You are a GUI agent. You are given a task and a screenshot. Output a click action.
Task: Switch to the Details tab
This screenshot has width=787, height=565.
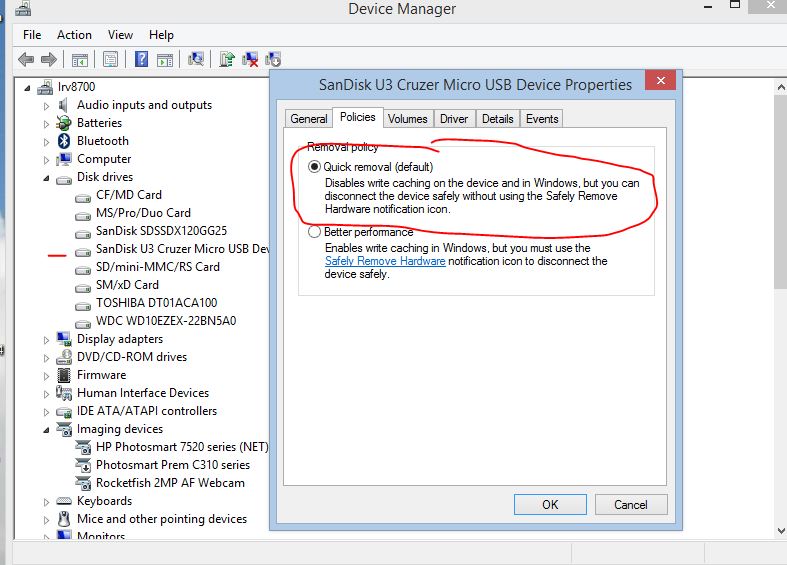click(x=497, y=119)
